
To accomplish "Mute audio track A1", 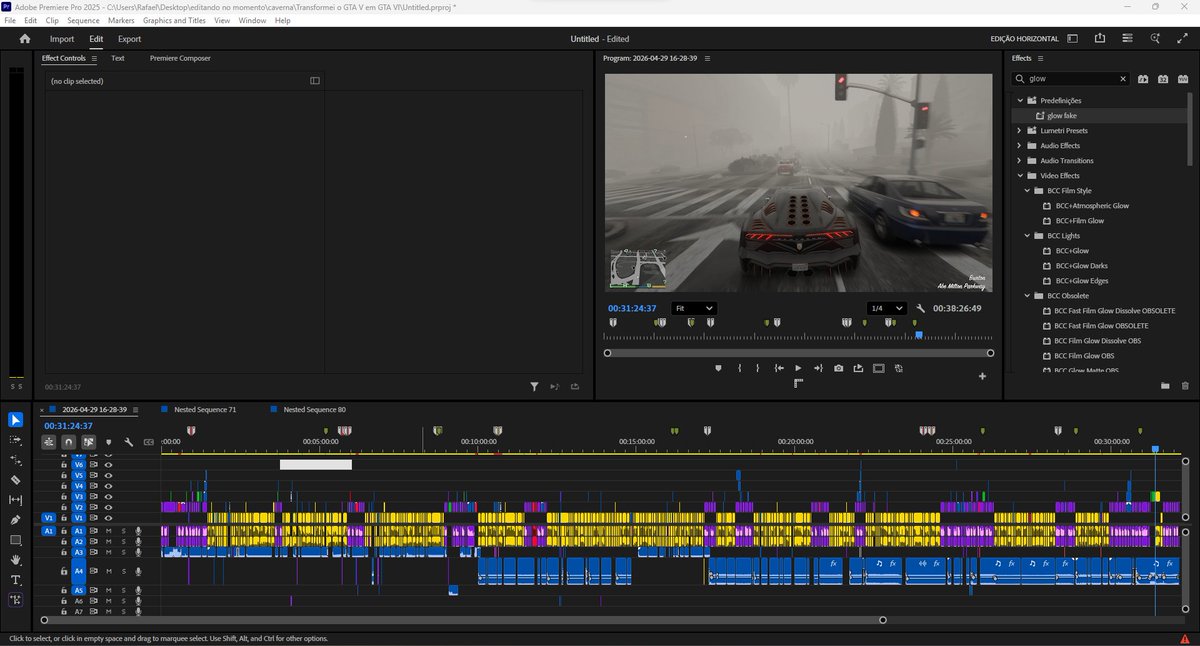I will tap(109, 531).
